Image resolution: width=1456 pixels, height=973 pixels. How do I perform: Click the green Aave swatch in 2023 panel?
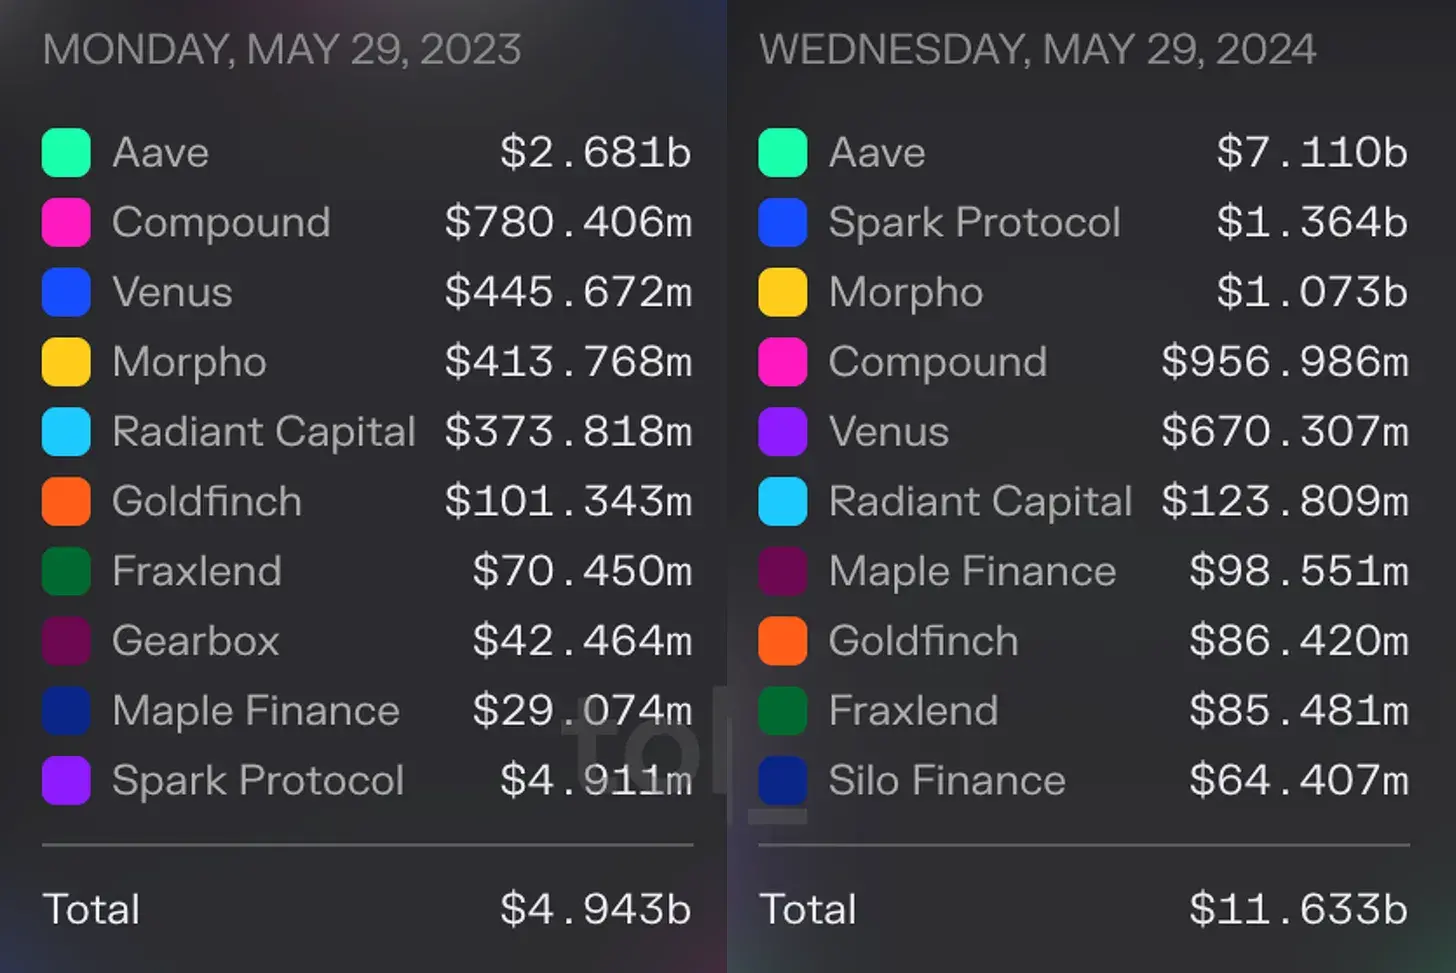[66, 153]
